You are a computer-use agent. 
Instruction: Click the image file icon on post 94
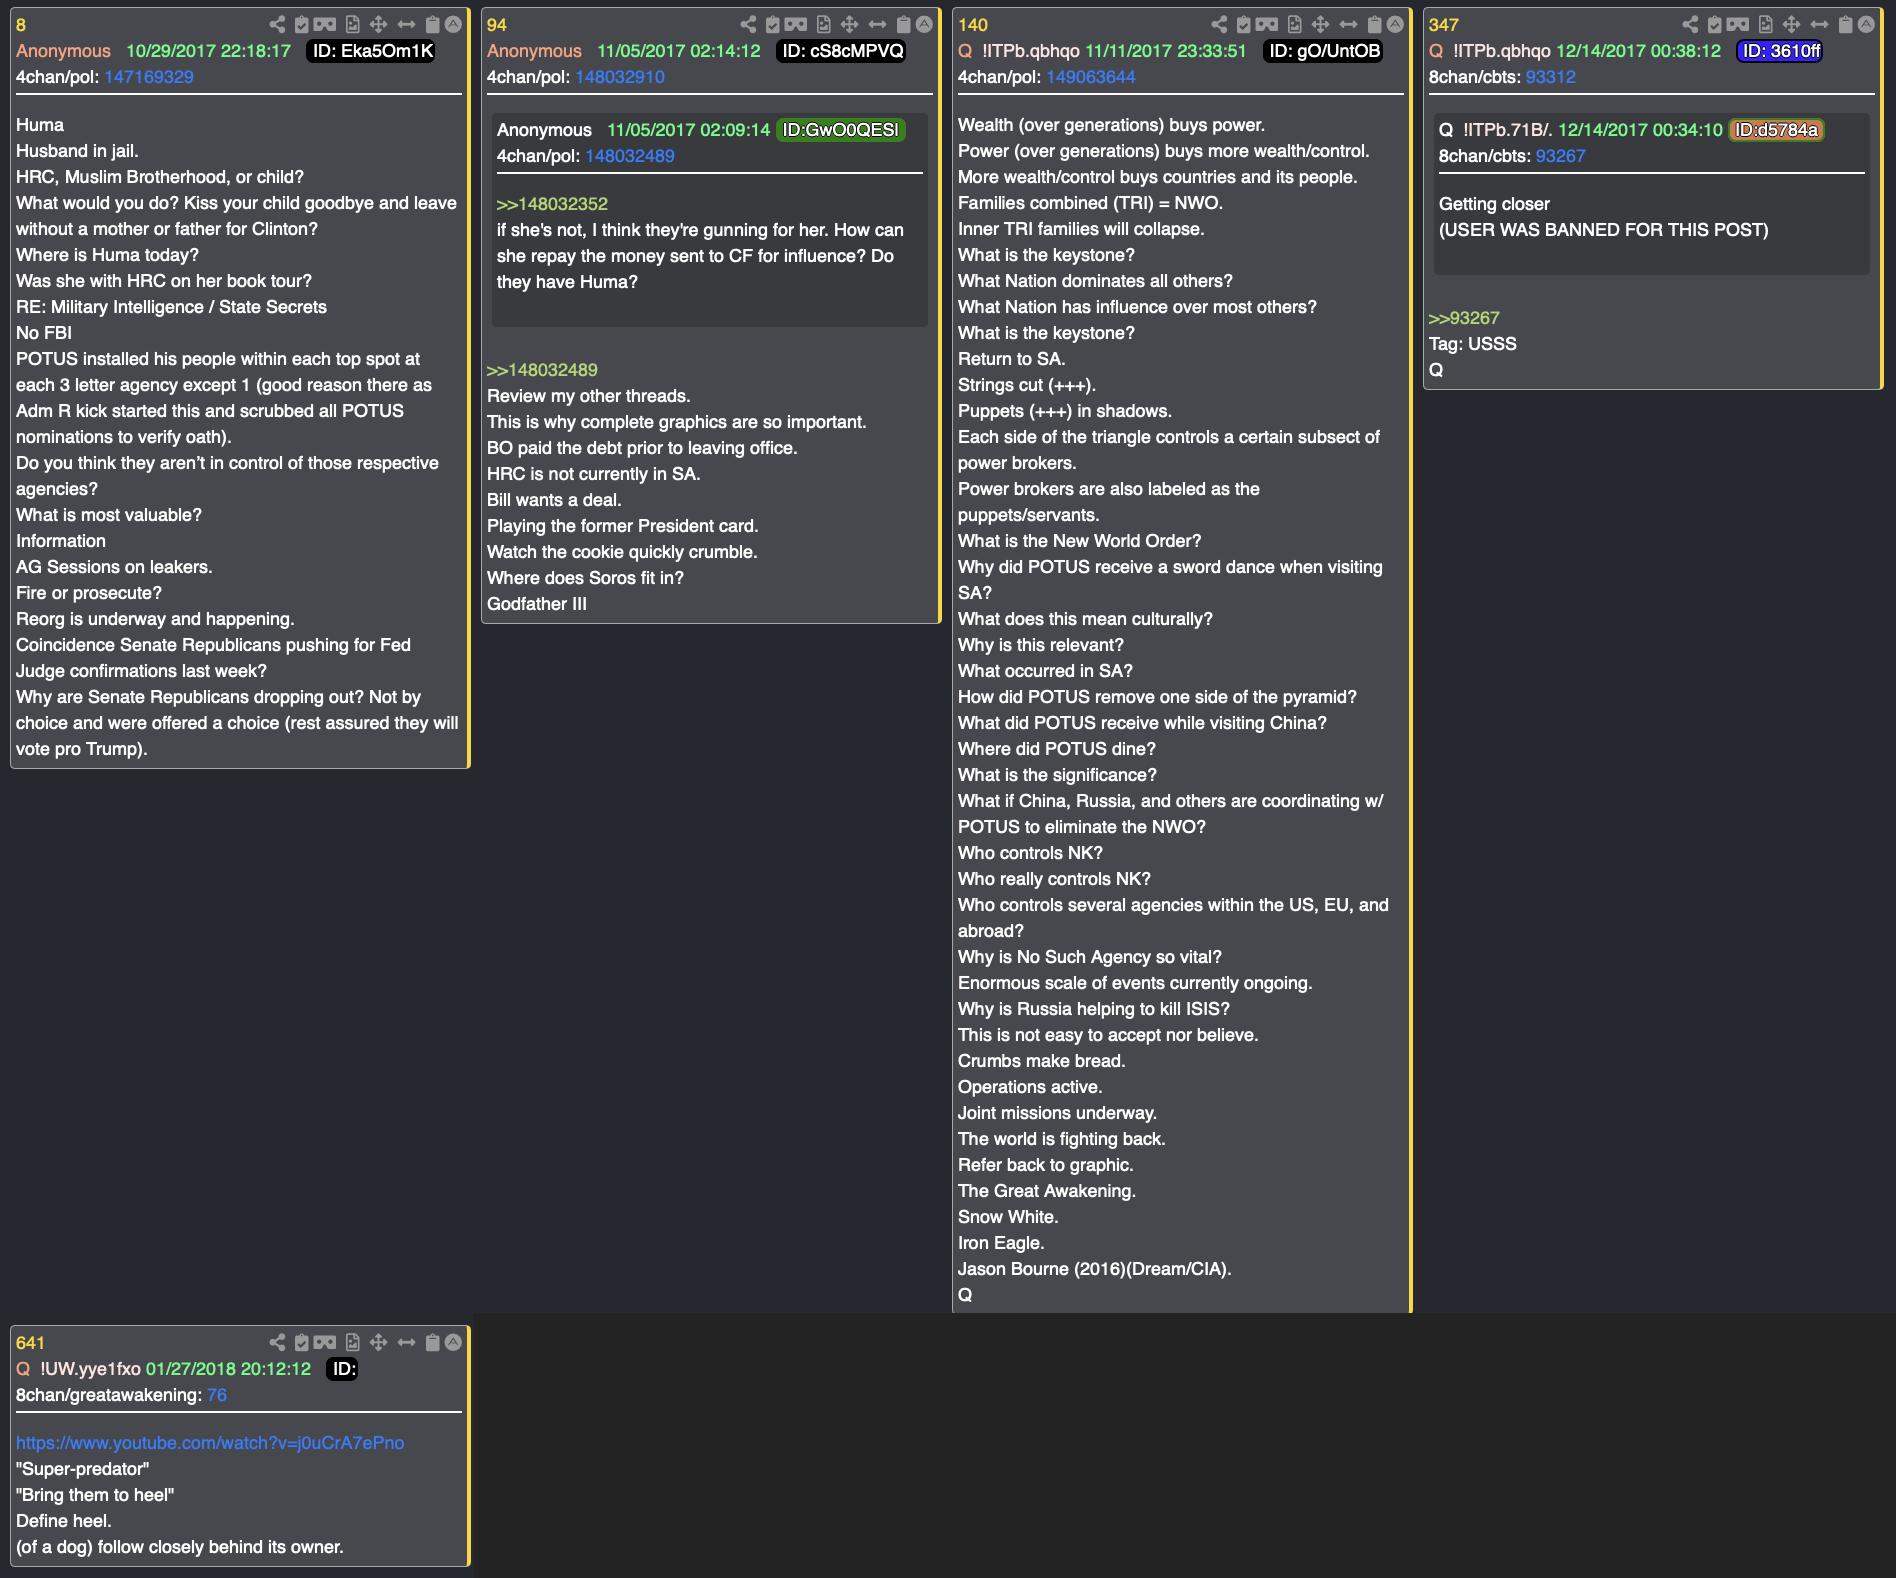[x=823, y=24]
